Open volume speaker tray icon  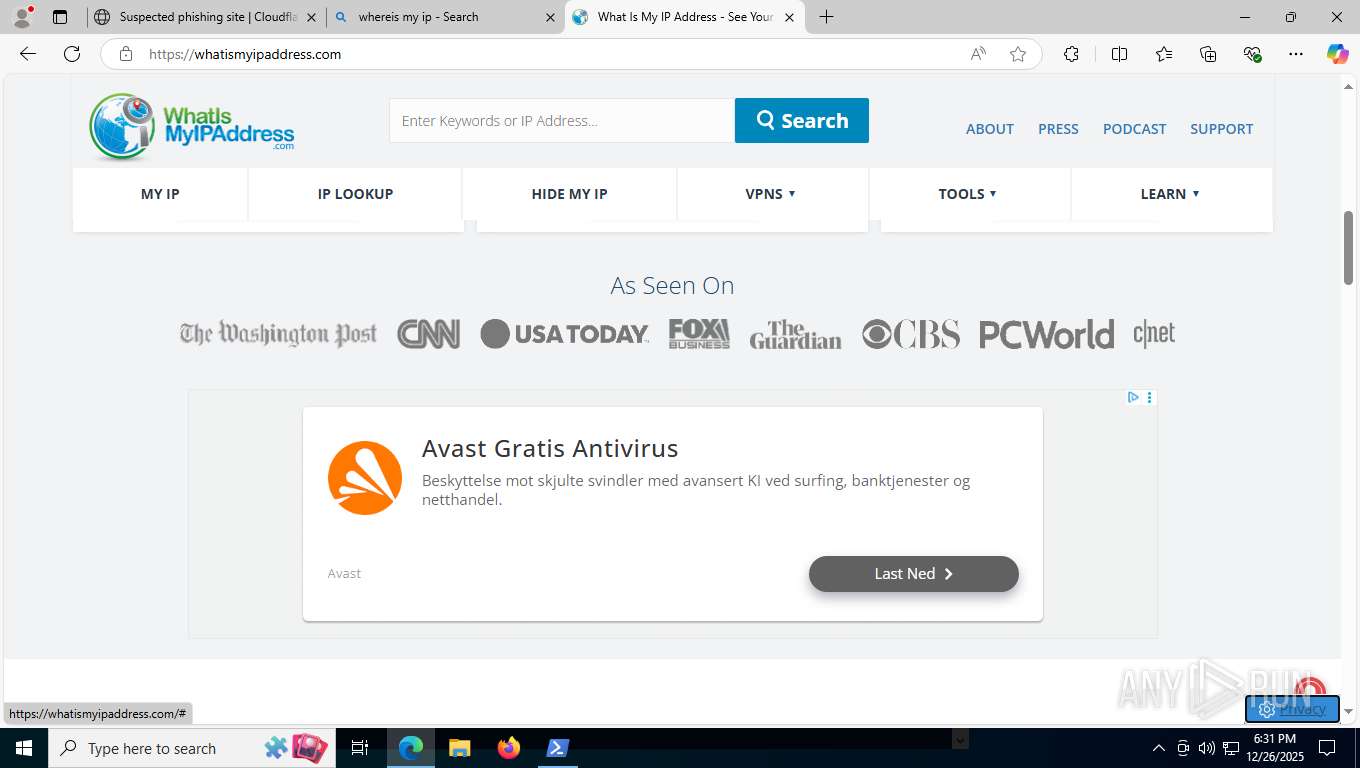1206,748
